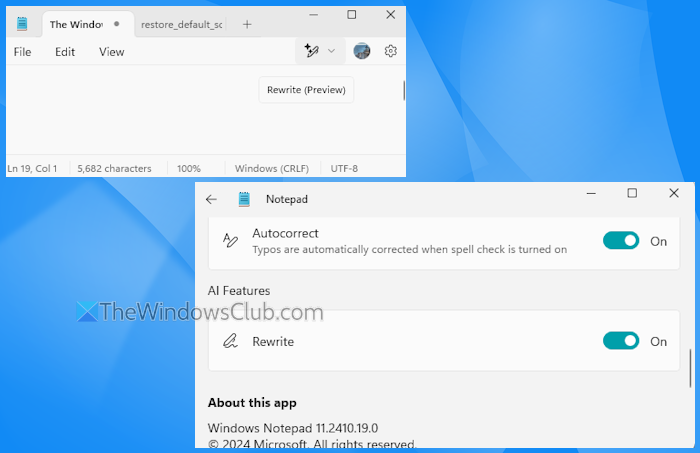
Task: Switch to the restore_default_sc tab
Action: pos(181,24)
